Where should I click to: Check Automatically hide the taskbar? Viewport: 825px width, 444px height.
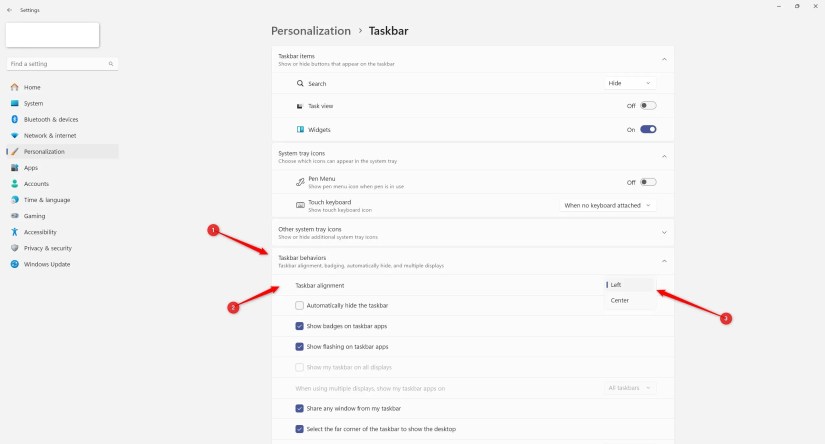[299, 306]
